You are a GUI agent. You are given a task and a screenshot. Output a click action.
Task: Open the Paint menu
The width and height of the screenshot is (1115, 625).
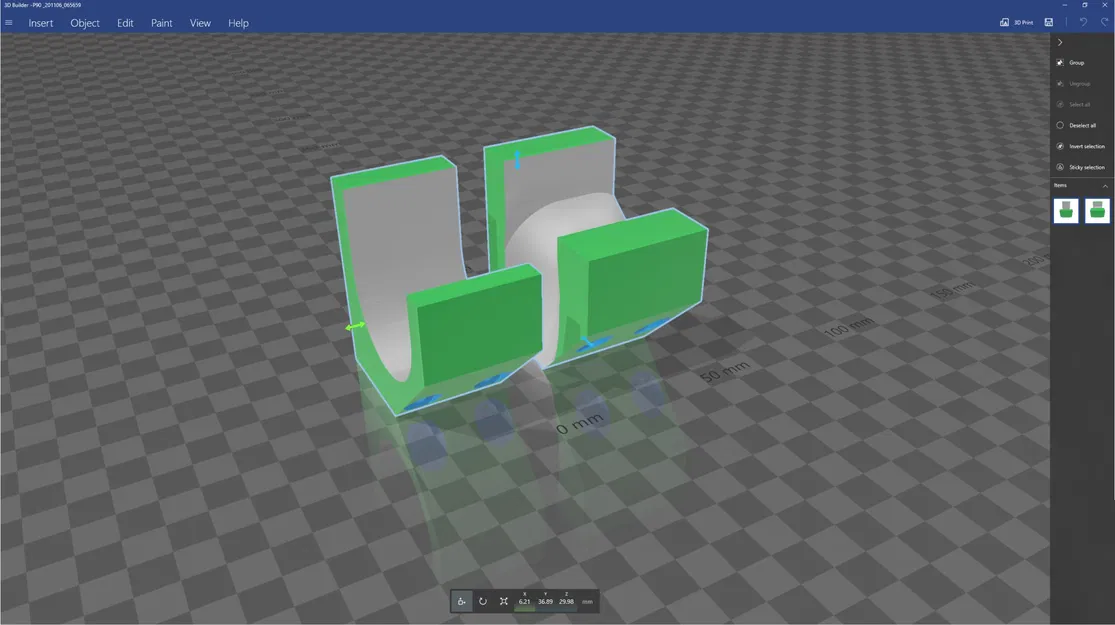pos(161,23)
